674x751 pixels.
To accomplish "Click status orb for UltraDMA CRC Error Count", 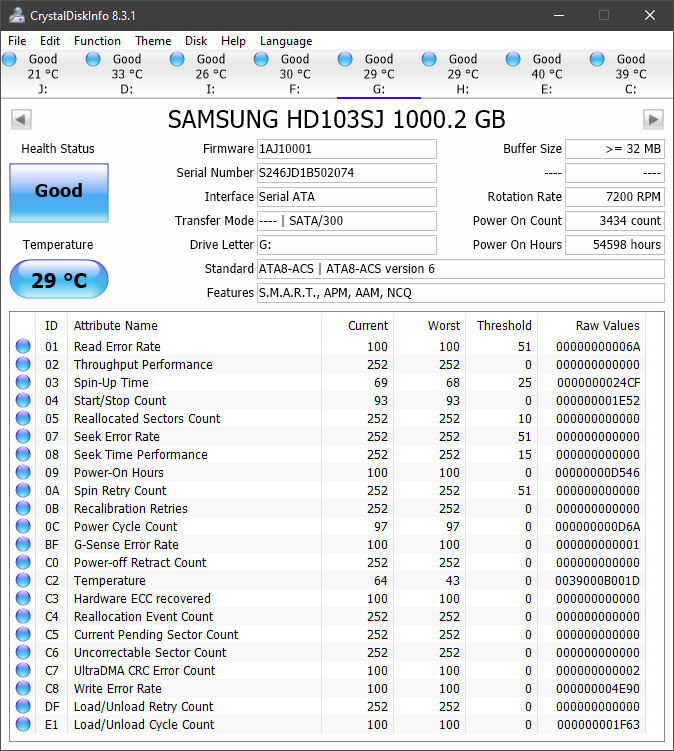I will 23,670.
